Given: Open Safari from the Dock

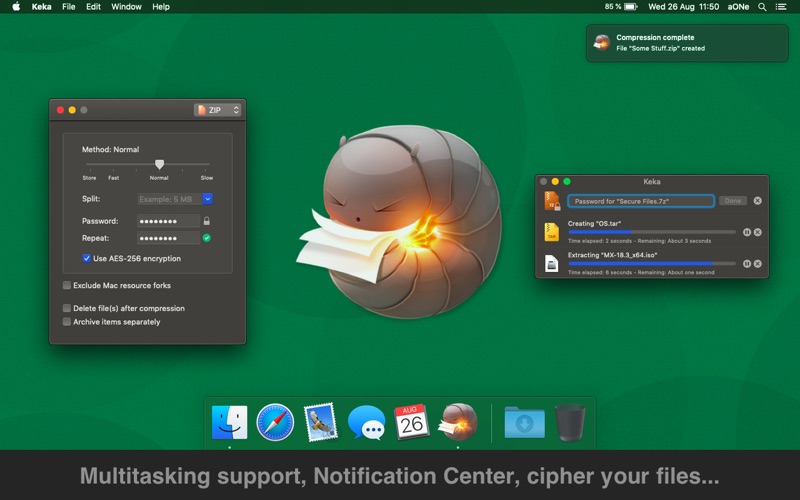Looking at the screenshot, I should [275, 423].
